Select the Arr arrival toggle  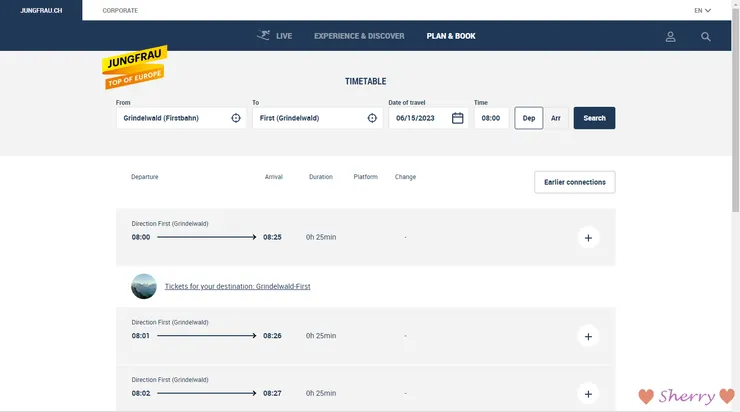click(555, 118)
